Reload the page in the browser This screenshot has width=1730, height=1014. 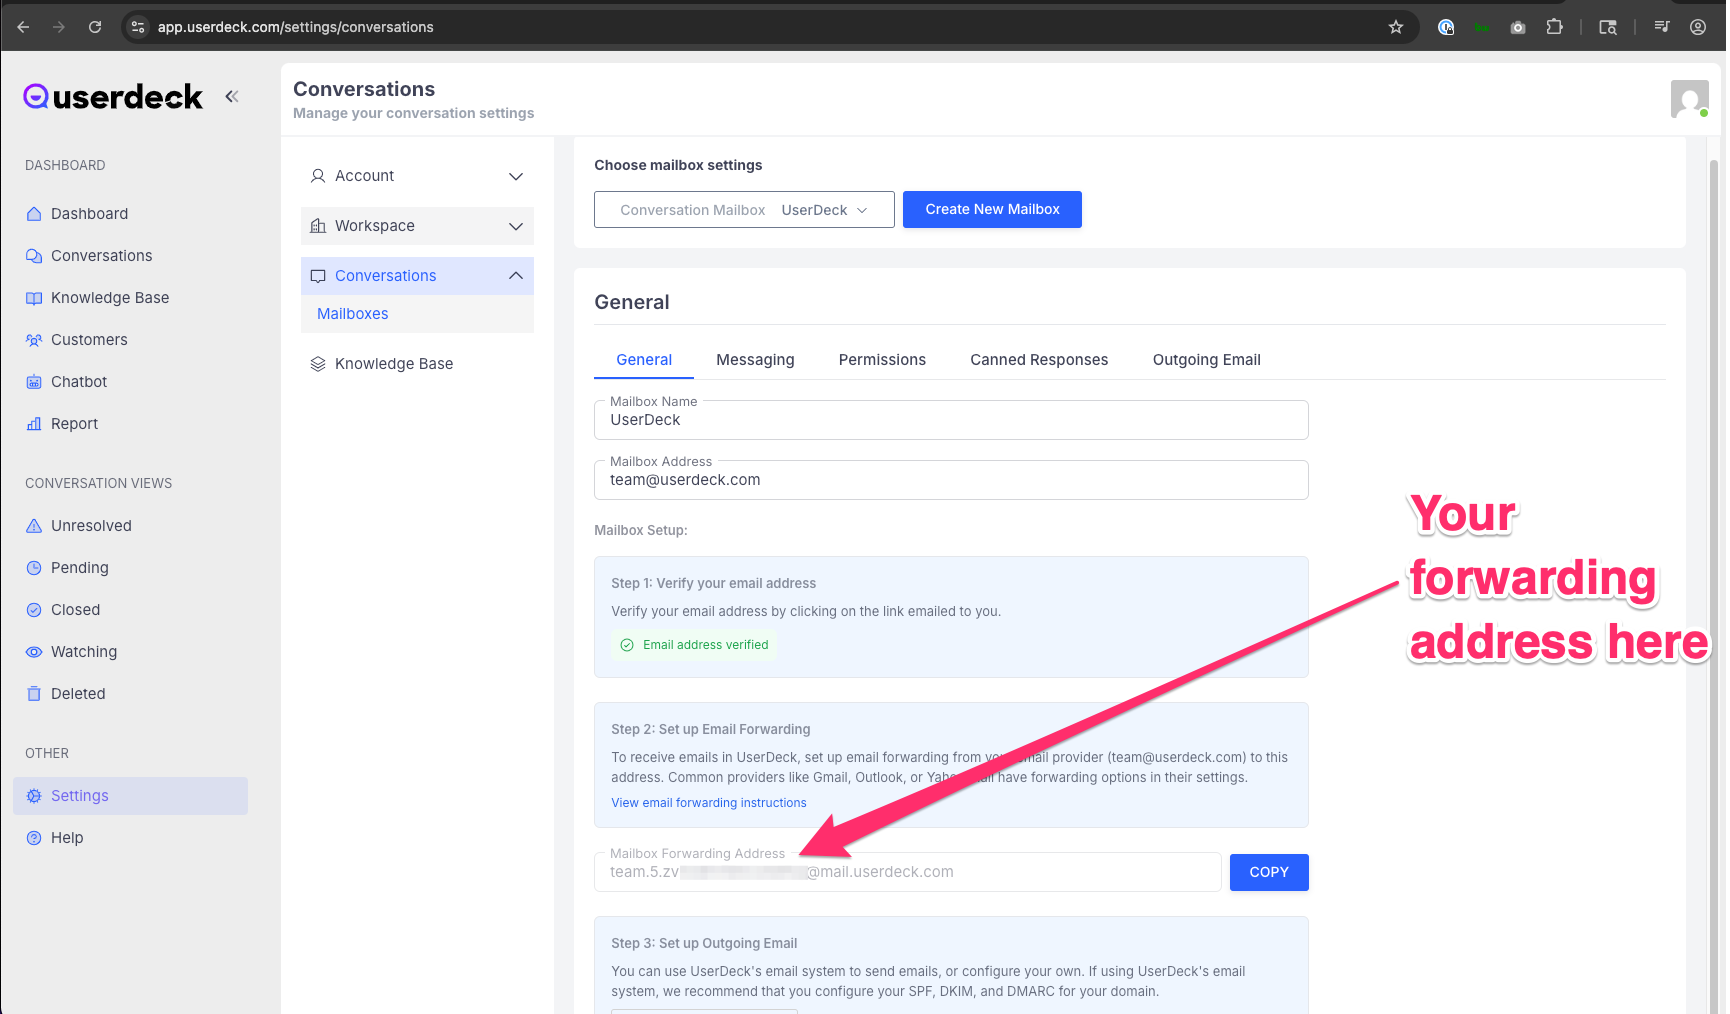(95, 27)
